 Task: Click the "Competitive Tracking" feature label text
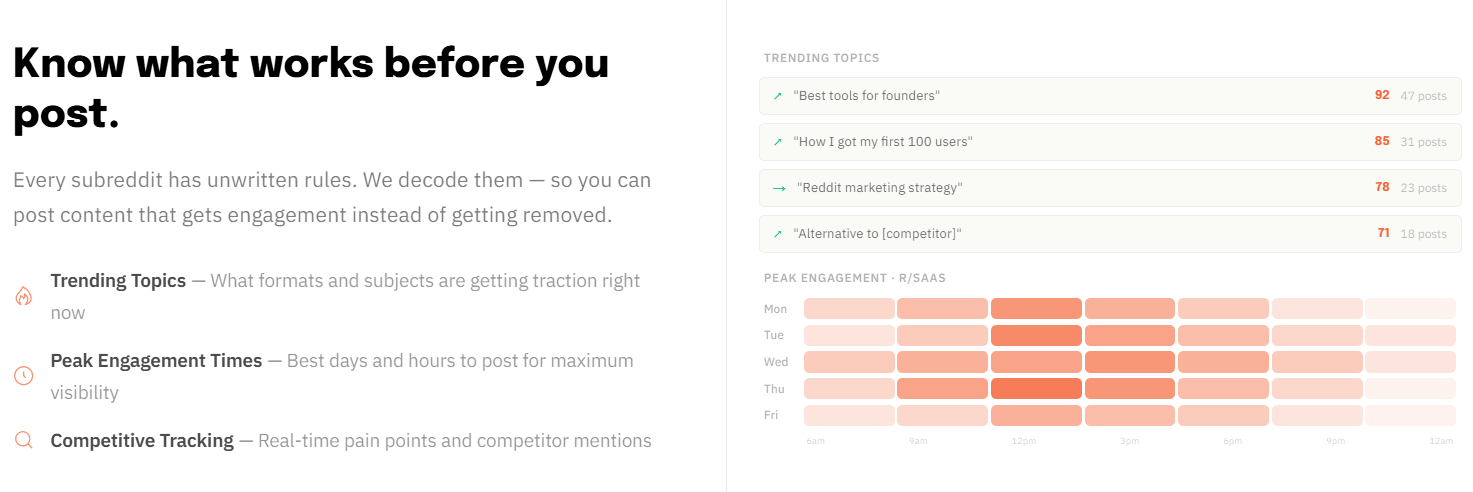pyautogui.click(x=142, y=441)
